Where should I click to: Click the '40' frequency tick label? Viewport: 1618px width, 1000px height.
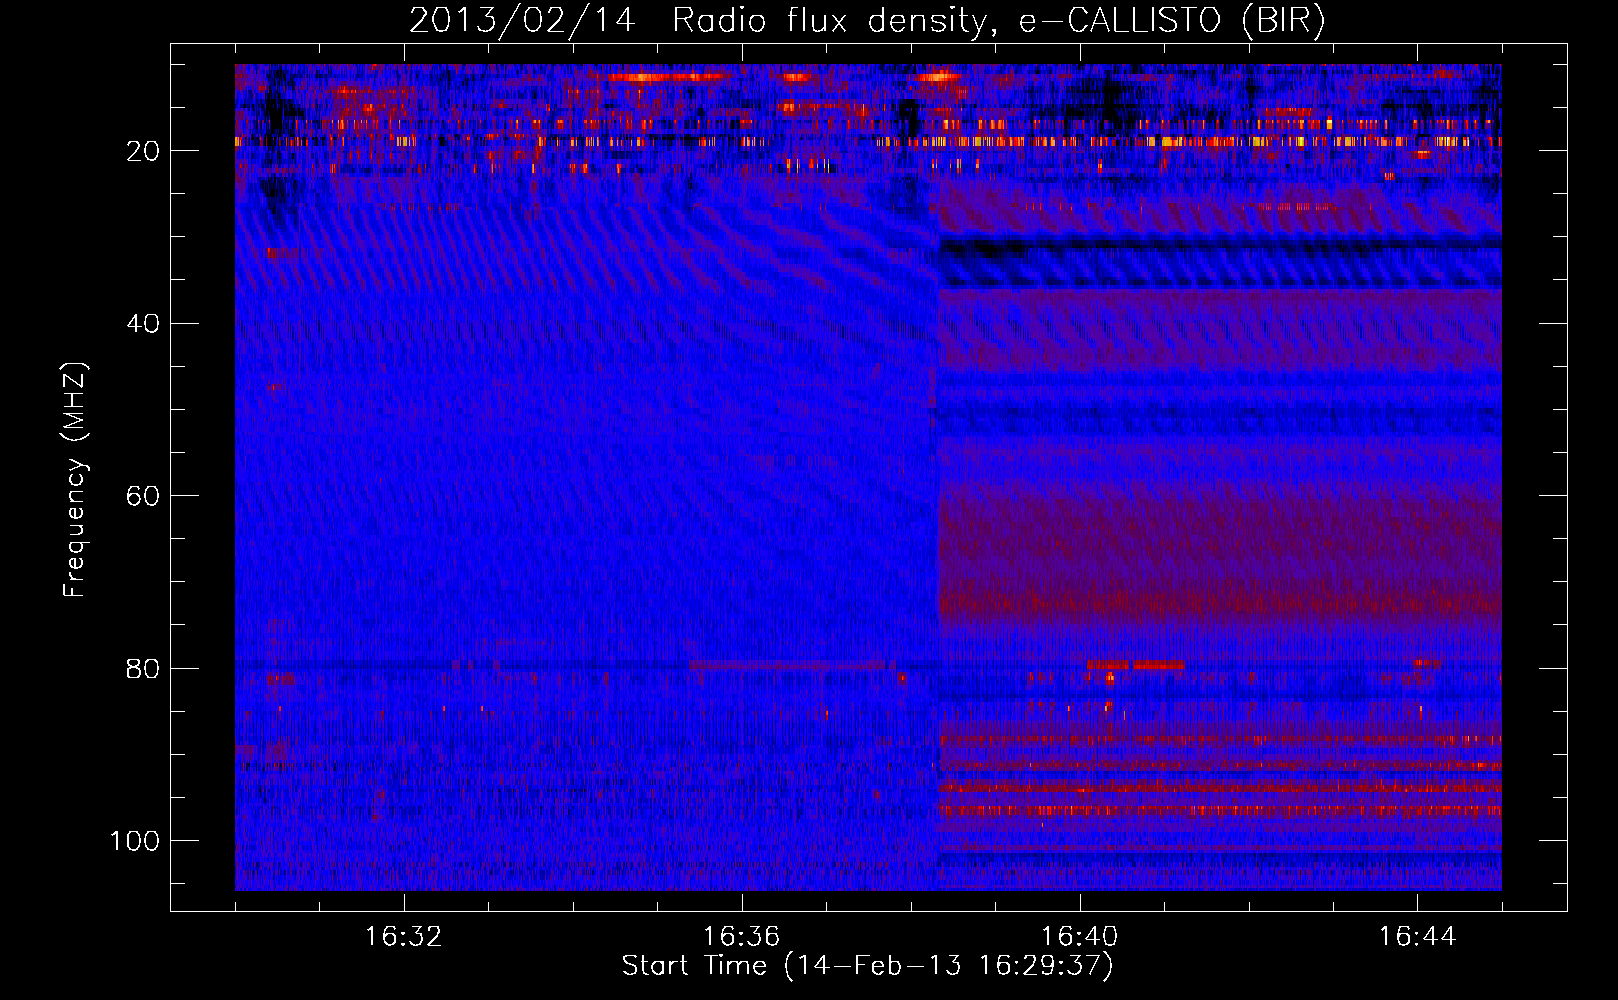coord(144,324)
